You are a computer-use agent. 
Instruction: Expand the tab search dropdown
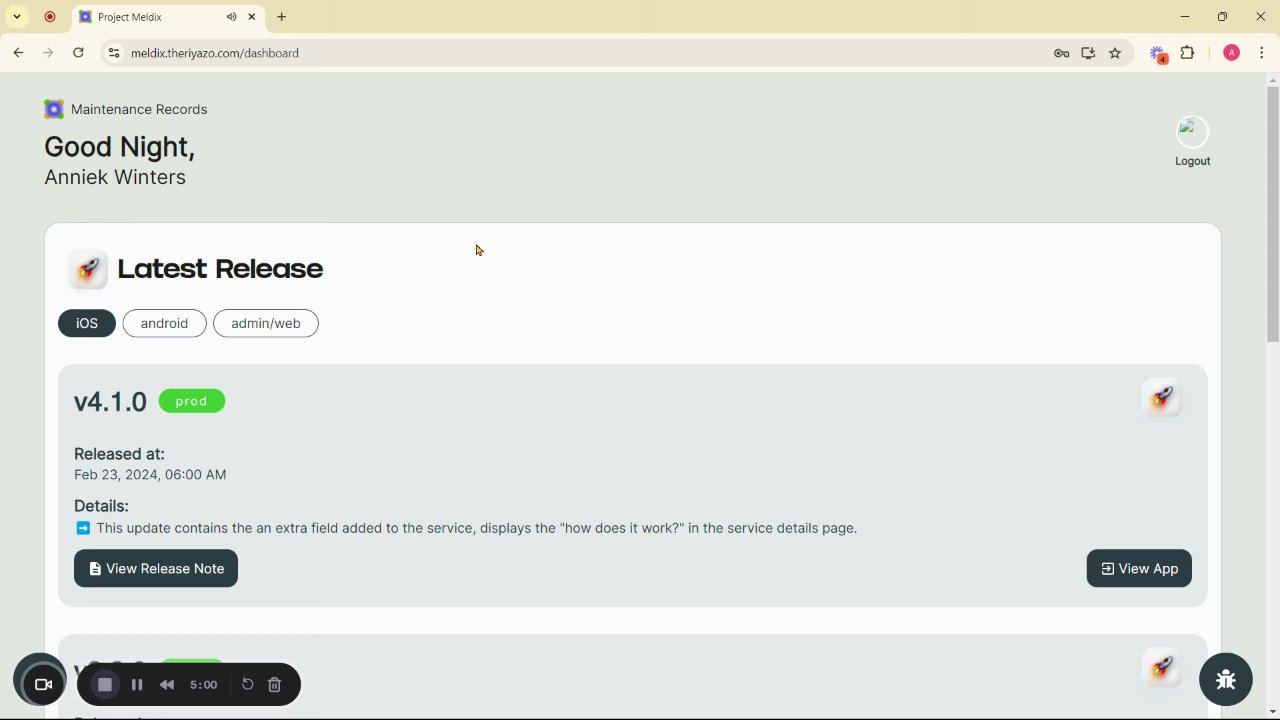click(x=17, y=17)
